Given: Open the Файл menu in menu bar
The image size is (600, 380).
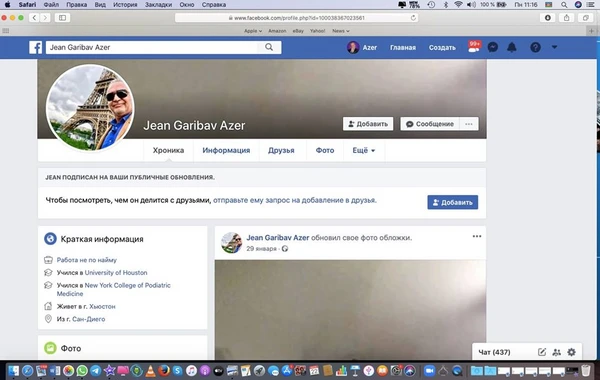Looking at the screenshot, I should pyautogui.click(x=51, y=5).
